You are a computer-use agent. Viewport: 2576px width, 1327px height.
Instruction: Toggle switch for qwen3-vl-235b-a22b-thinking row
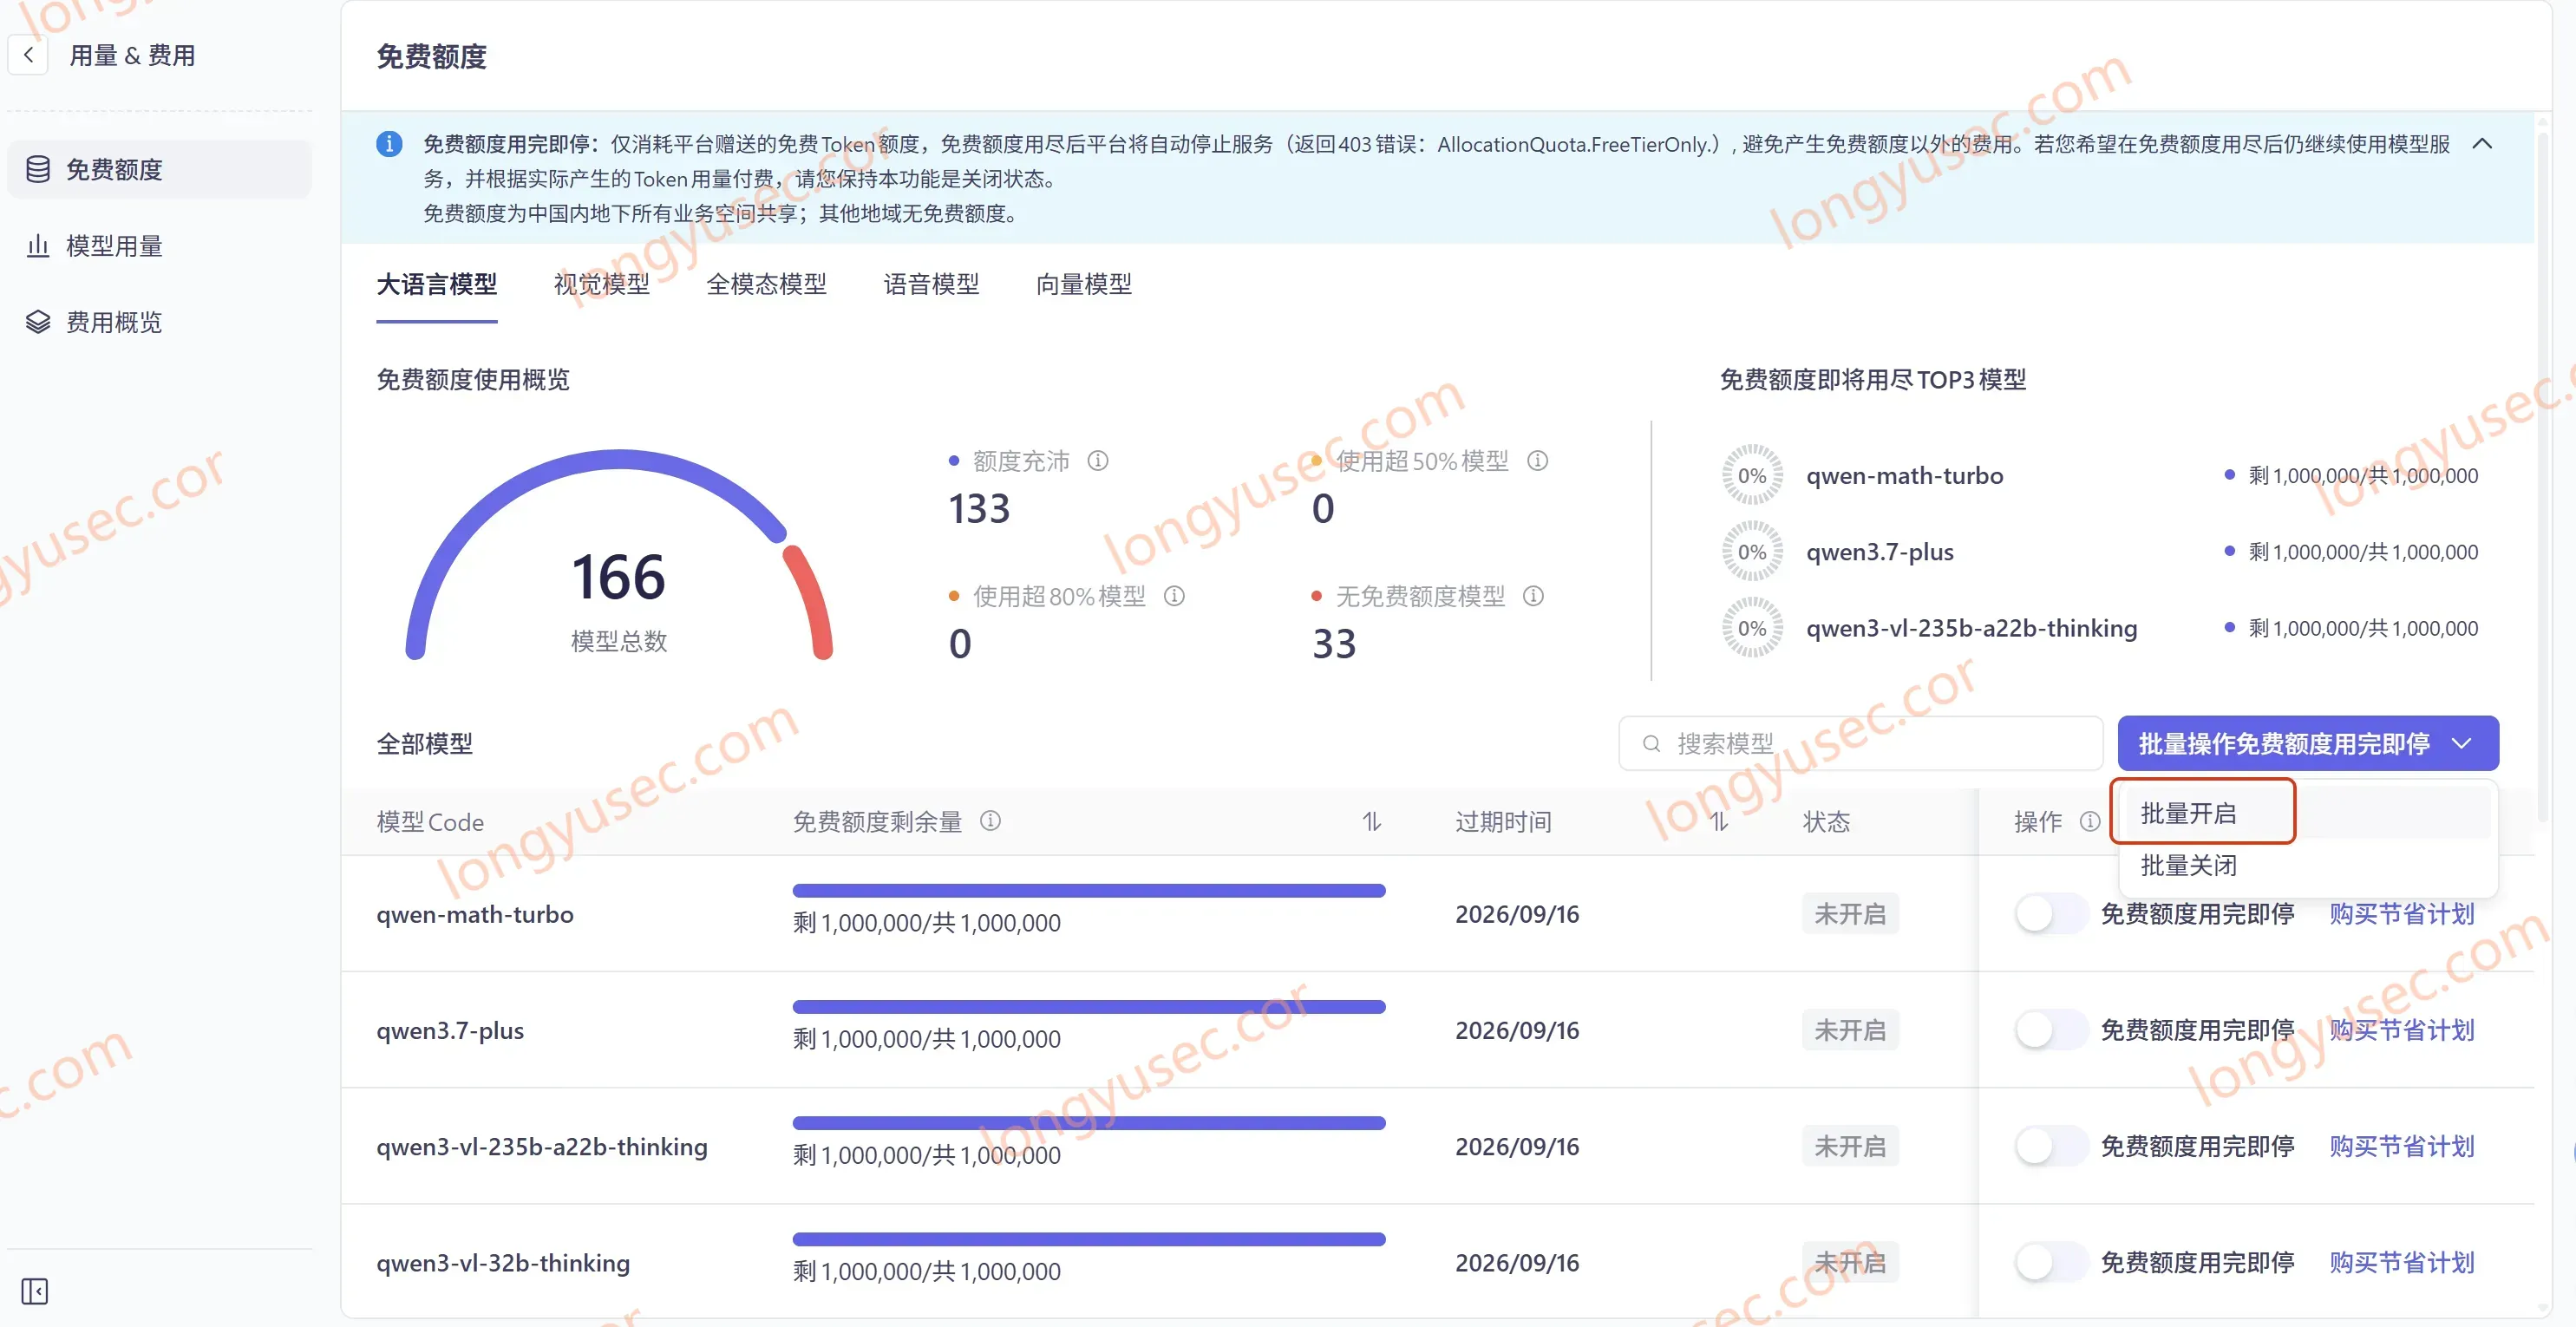click(x=2050, y=1146)
